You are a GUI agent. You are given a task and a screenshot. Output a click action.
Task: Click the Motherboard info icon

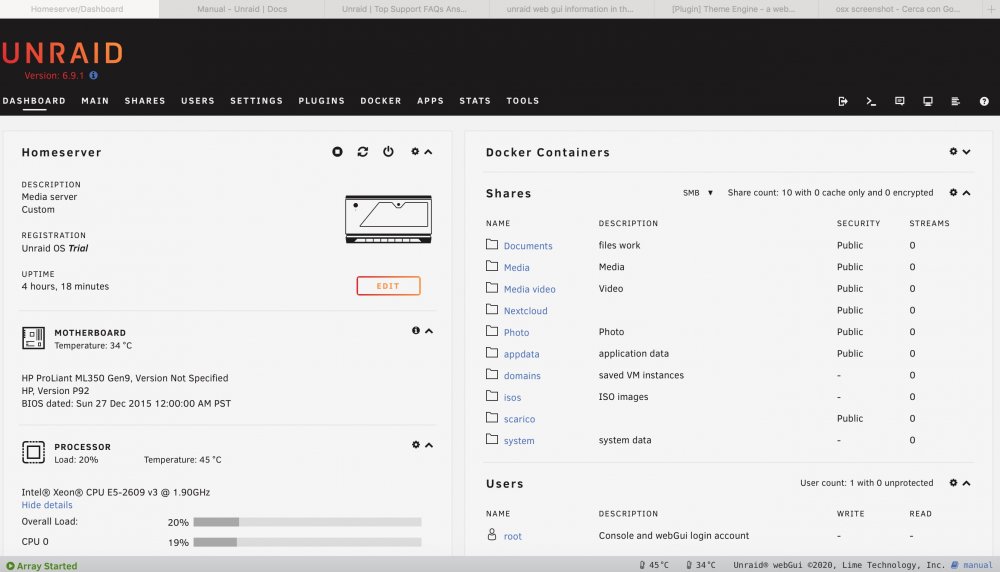click(416, 330)
